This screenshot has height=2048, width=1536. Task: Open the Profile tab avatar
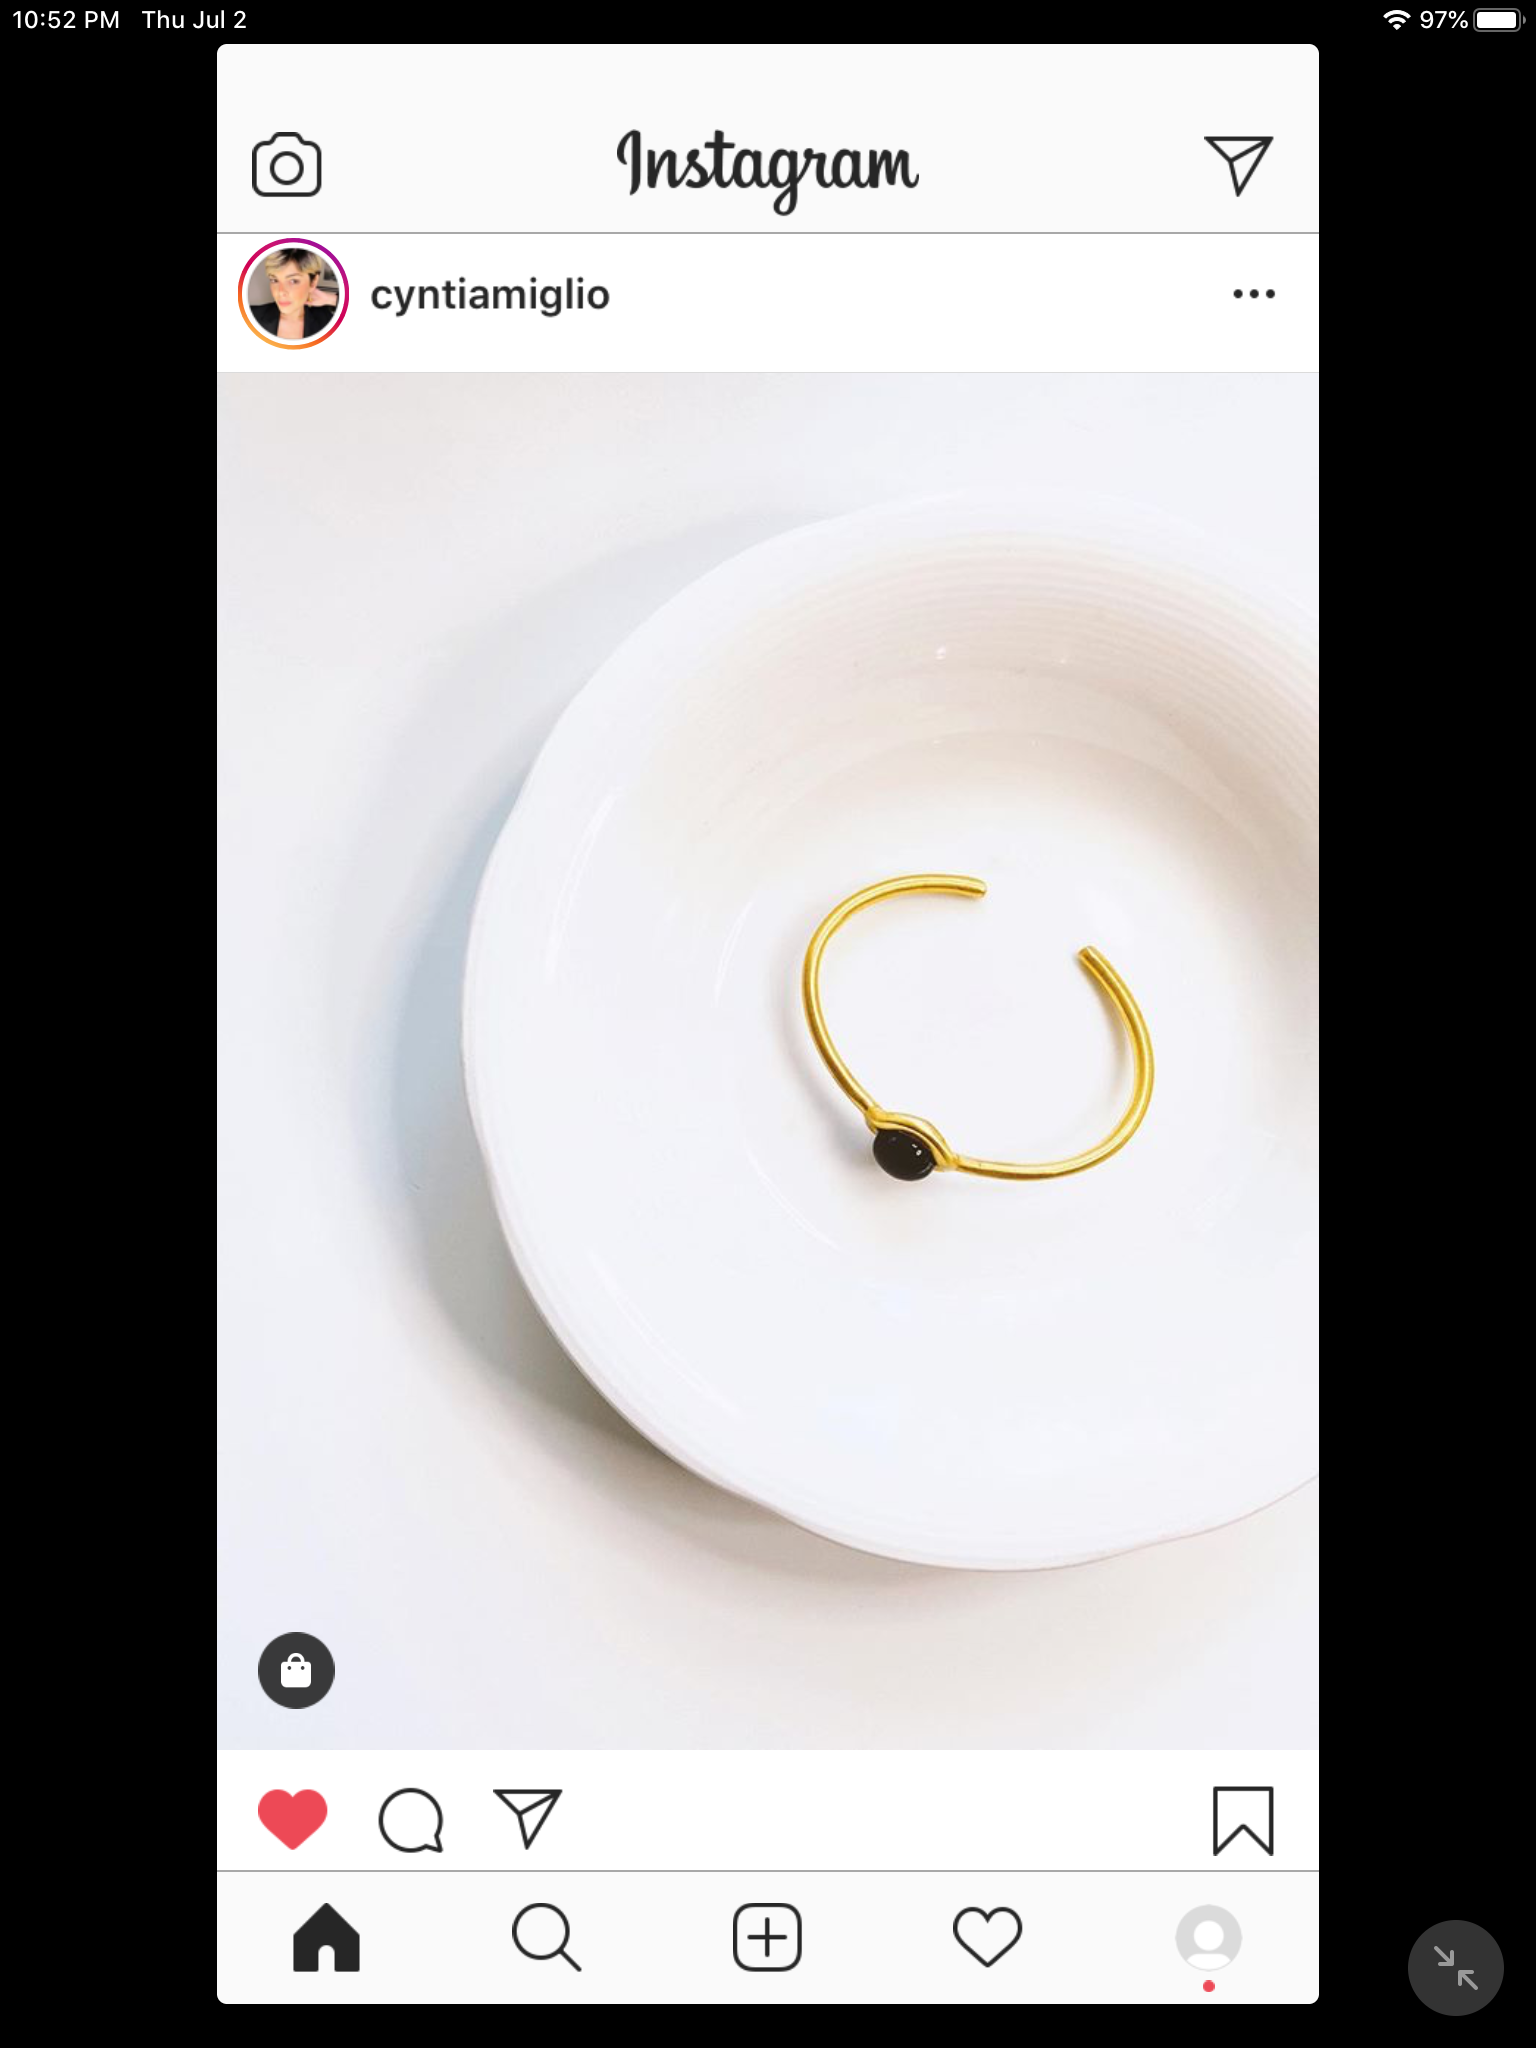point(1208,1938)
